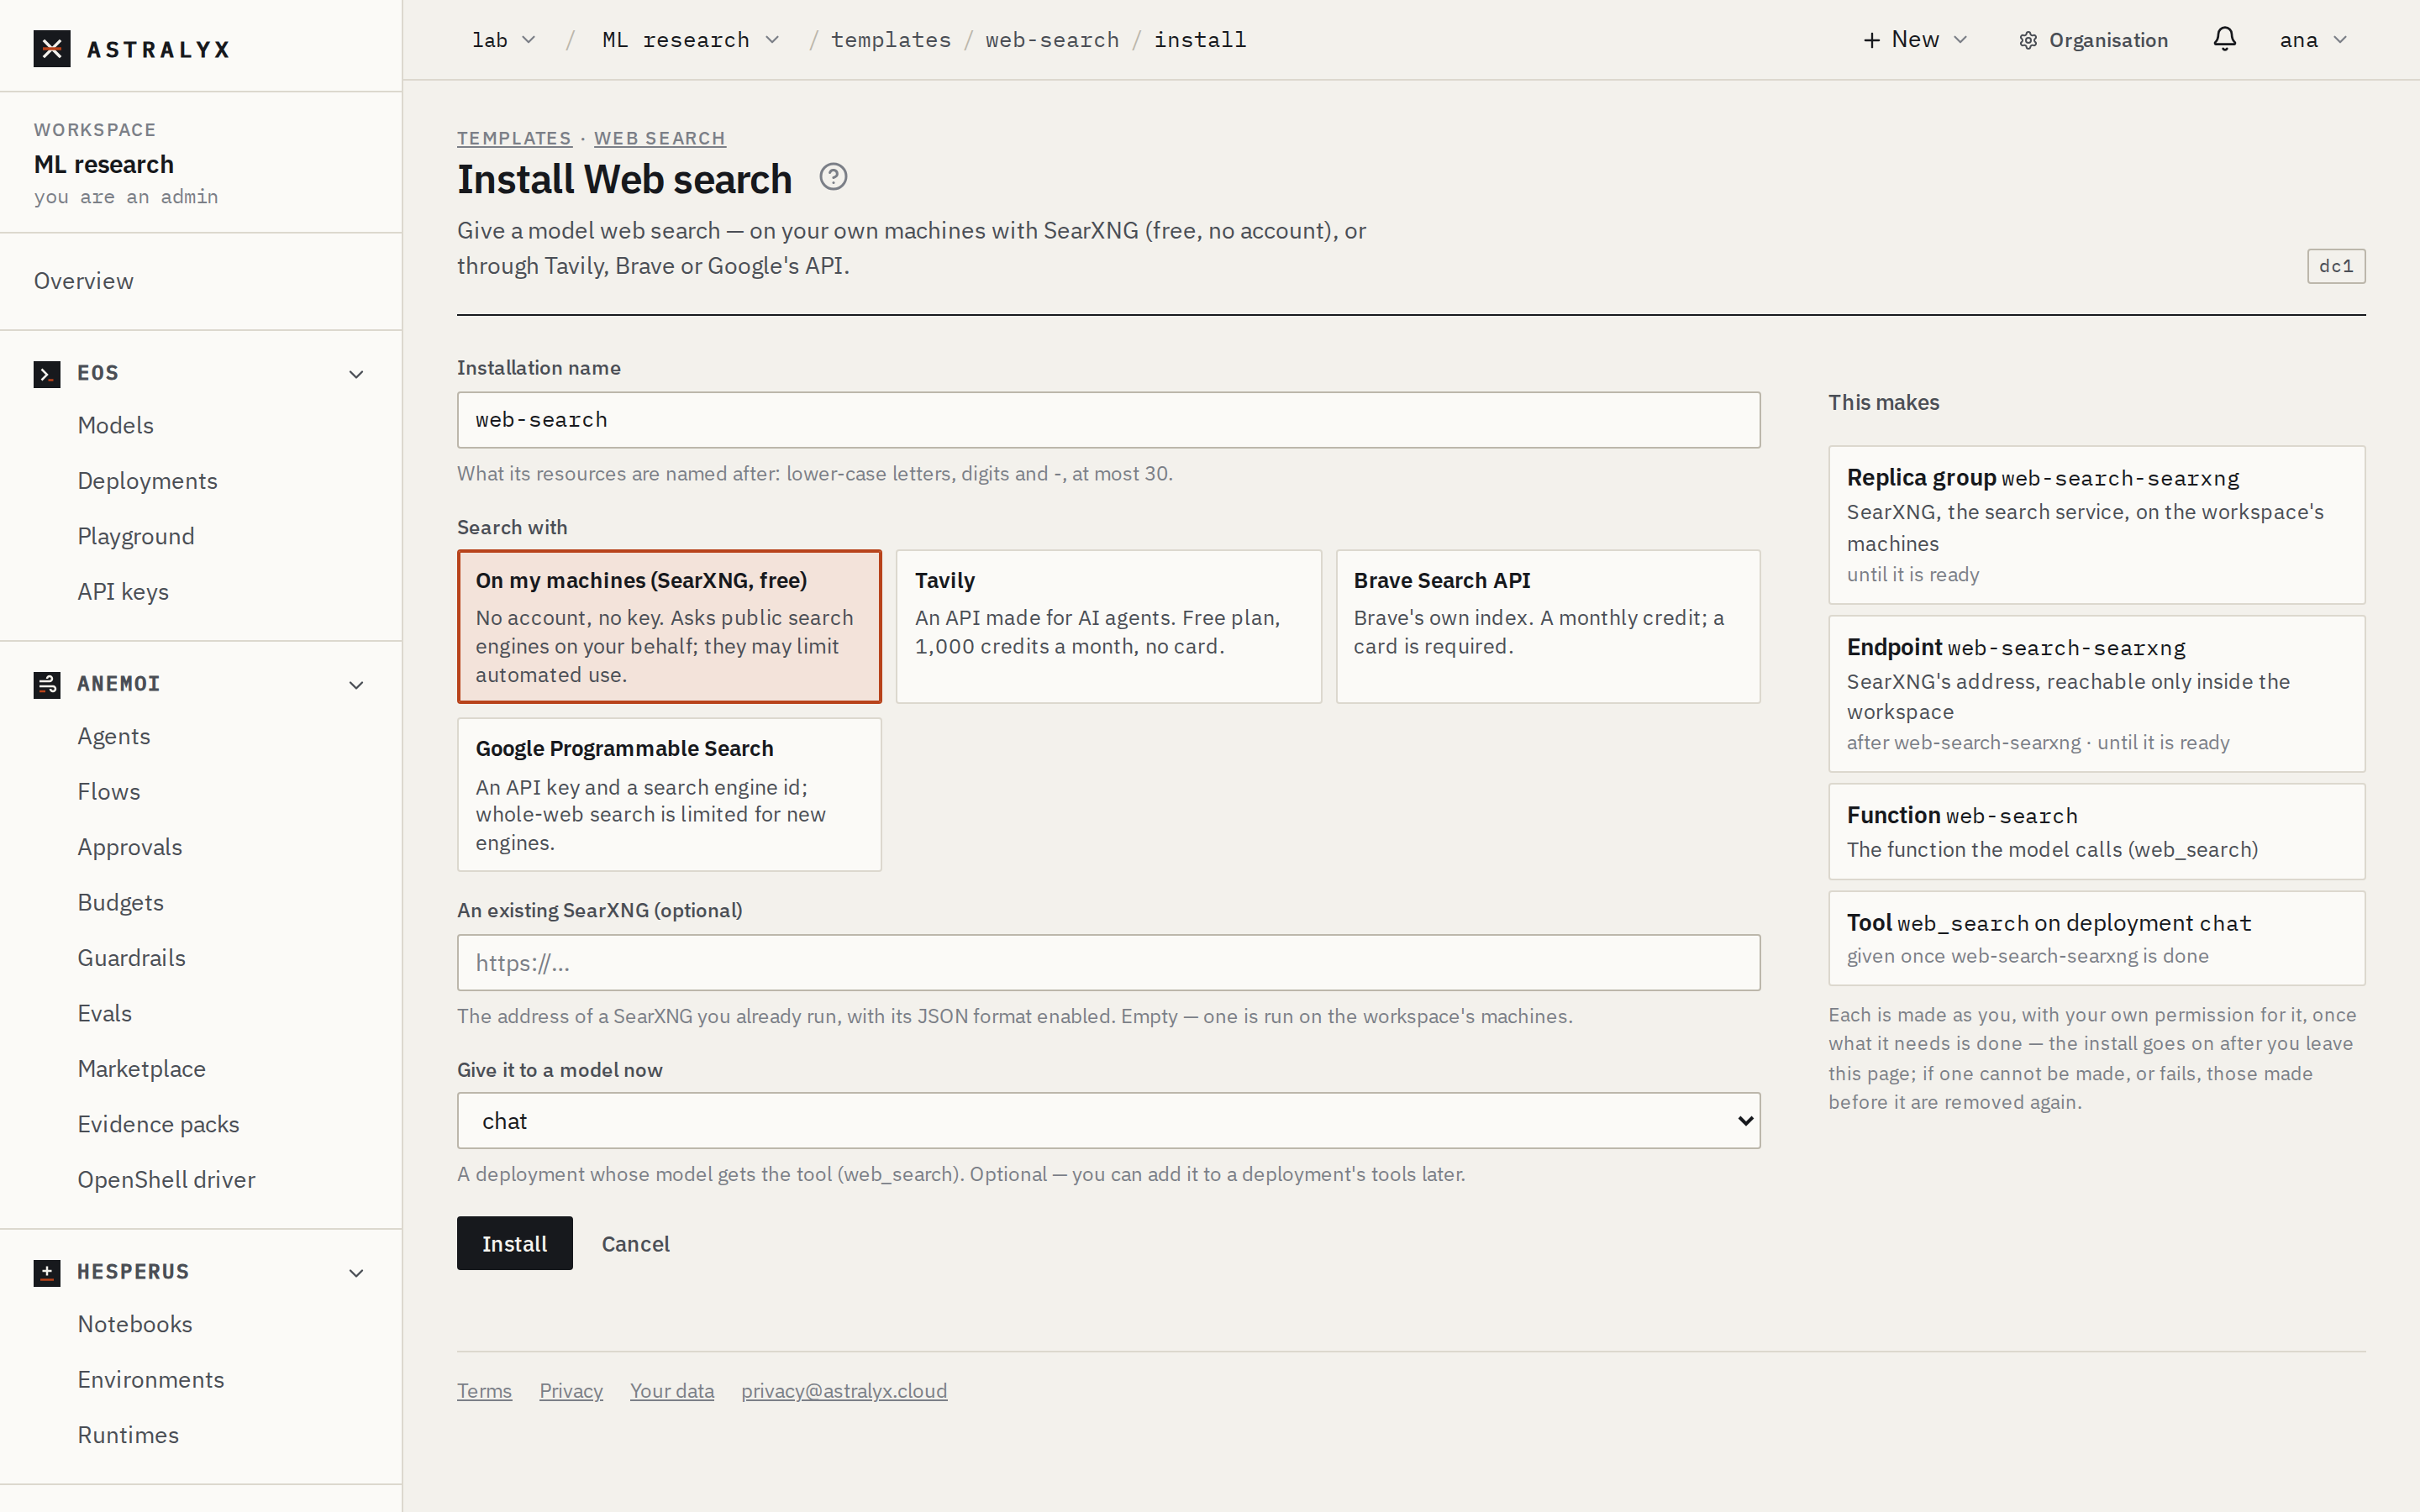Follow the TEMPLATES breadcrumb link
This screenshot has width=2420, height=1512.
pyautogui.click(x=514, y=138)
